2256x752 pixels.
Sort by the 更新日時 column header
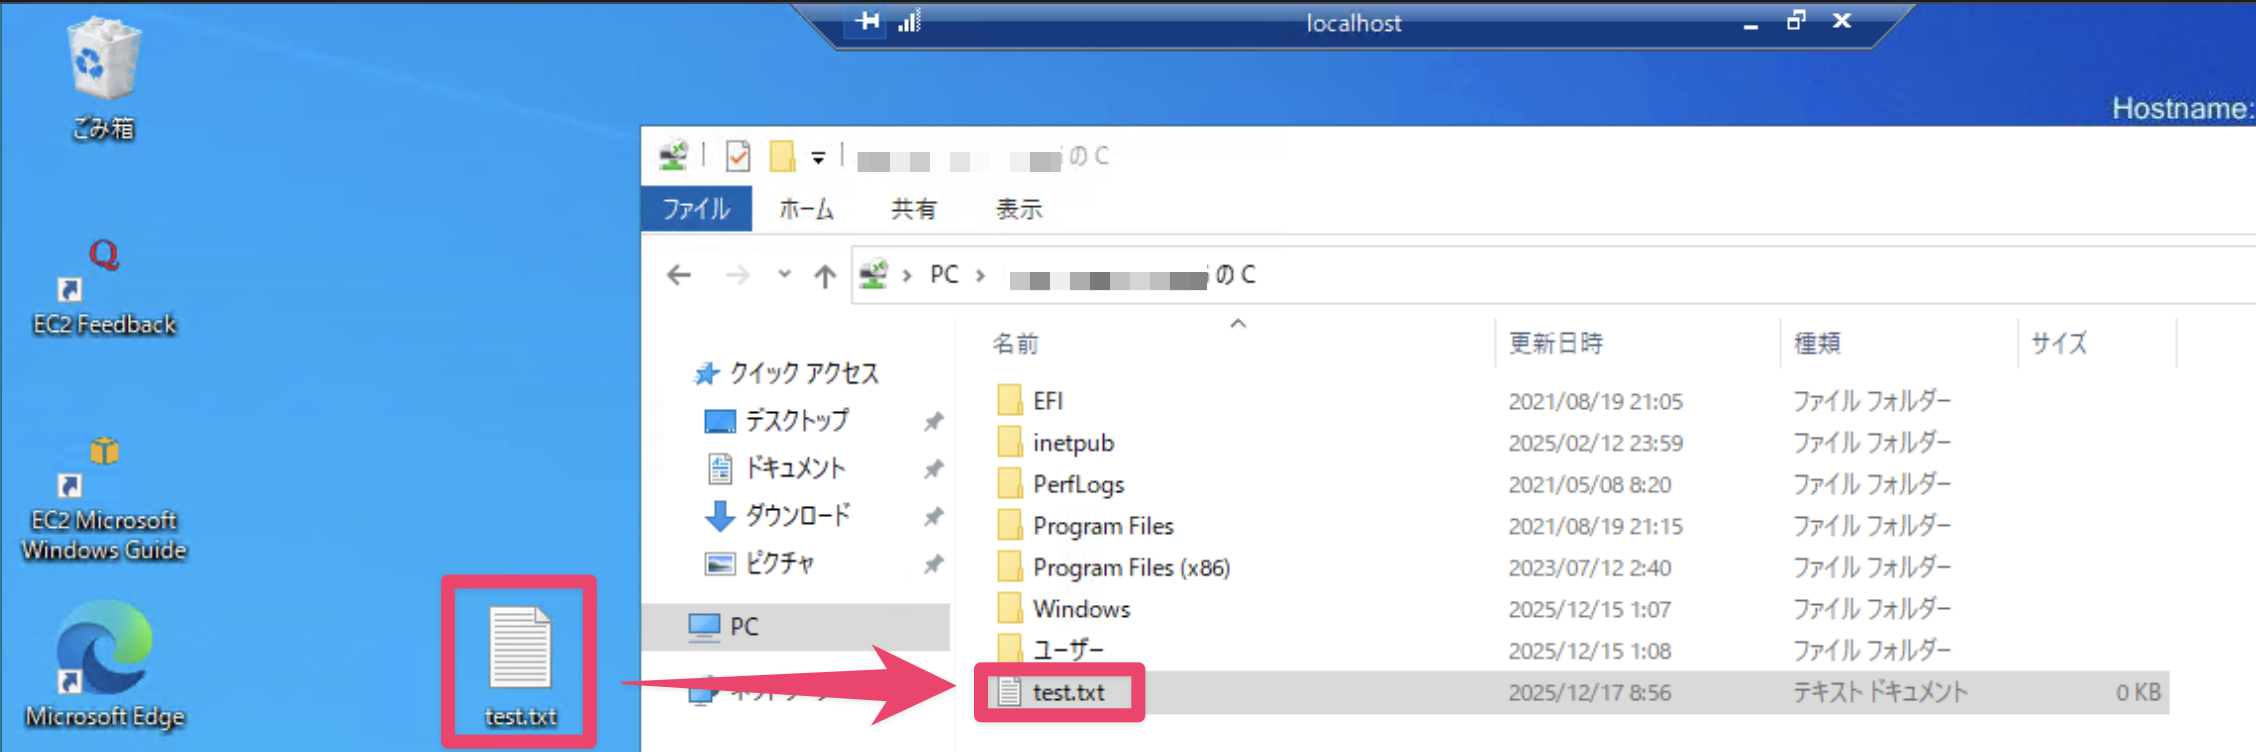(x=1555, y=344)
